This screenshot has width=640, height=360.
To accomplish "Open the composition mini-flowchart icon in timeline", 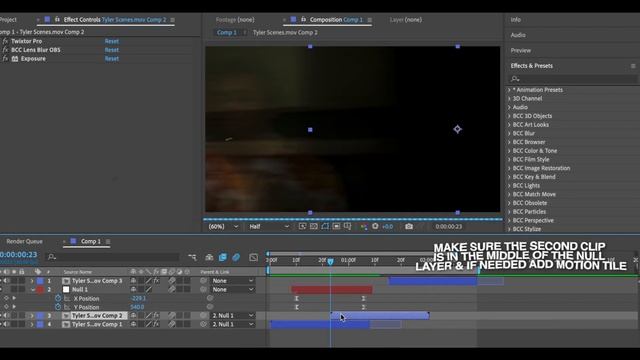I will pyautogui.click(x=192, y=257).
